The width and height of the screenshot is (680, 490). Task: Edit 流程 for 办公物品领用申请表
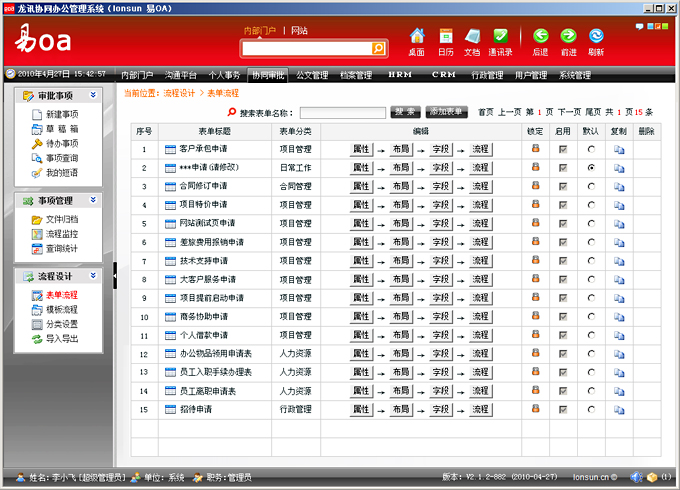(x=481, y=354)
